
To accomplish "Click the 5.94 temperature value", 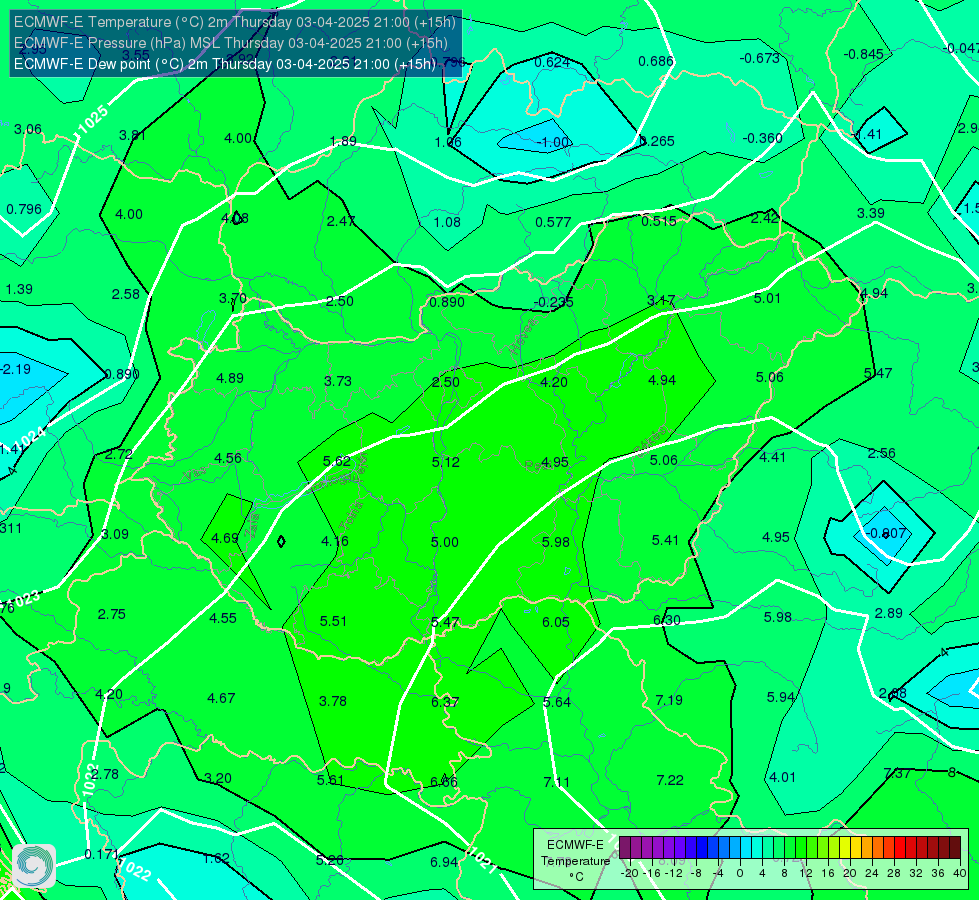I will [781, 697].
